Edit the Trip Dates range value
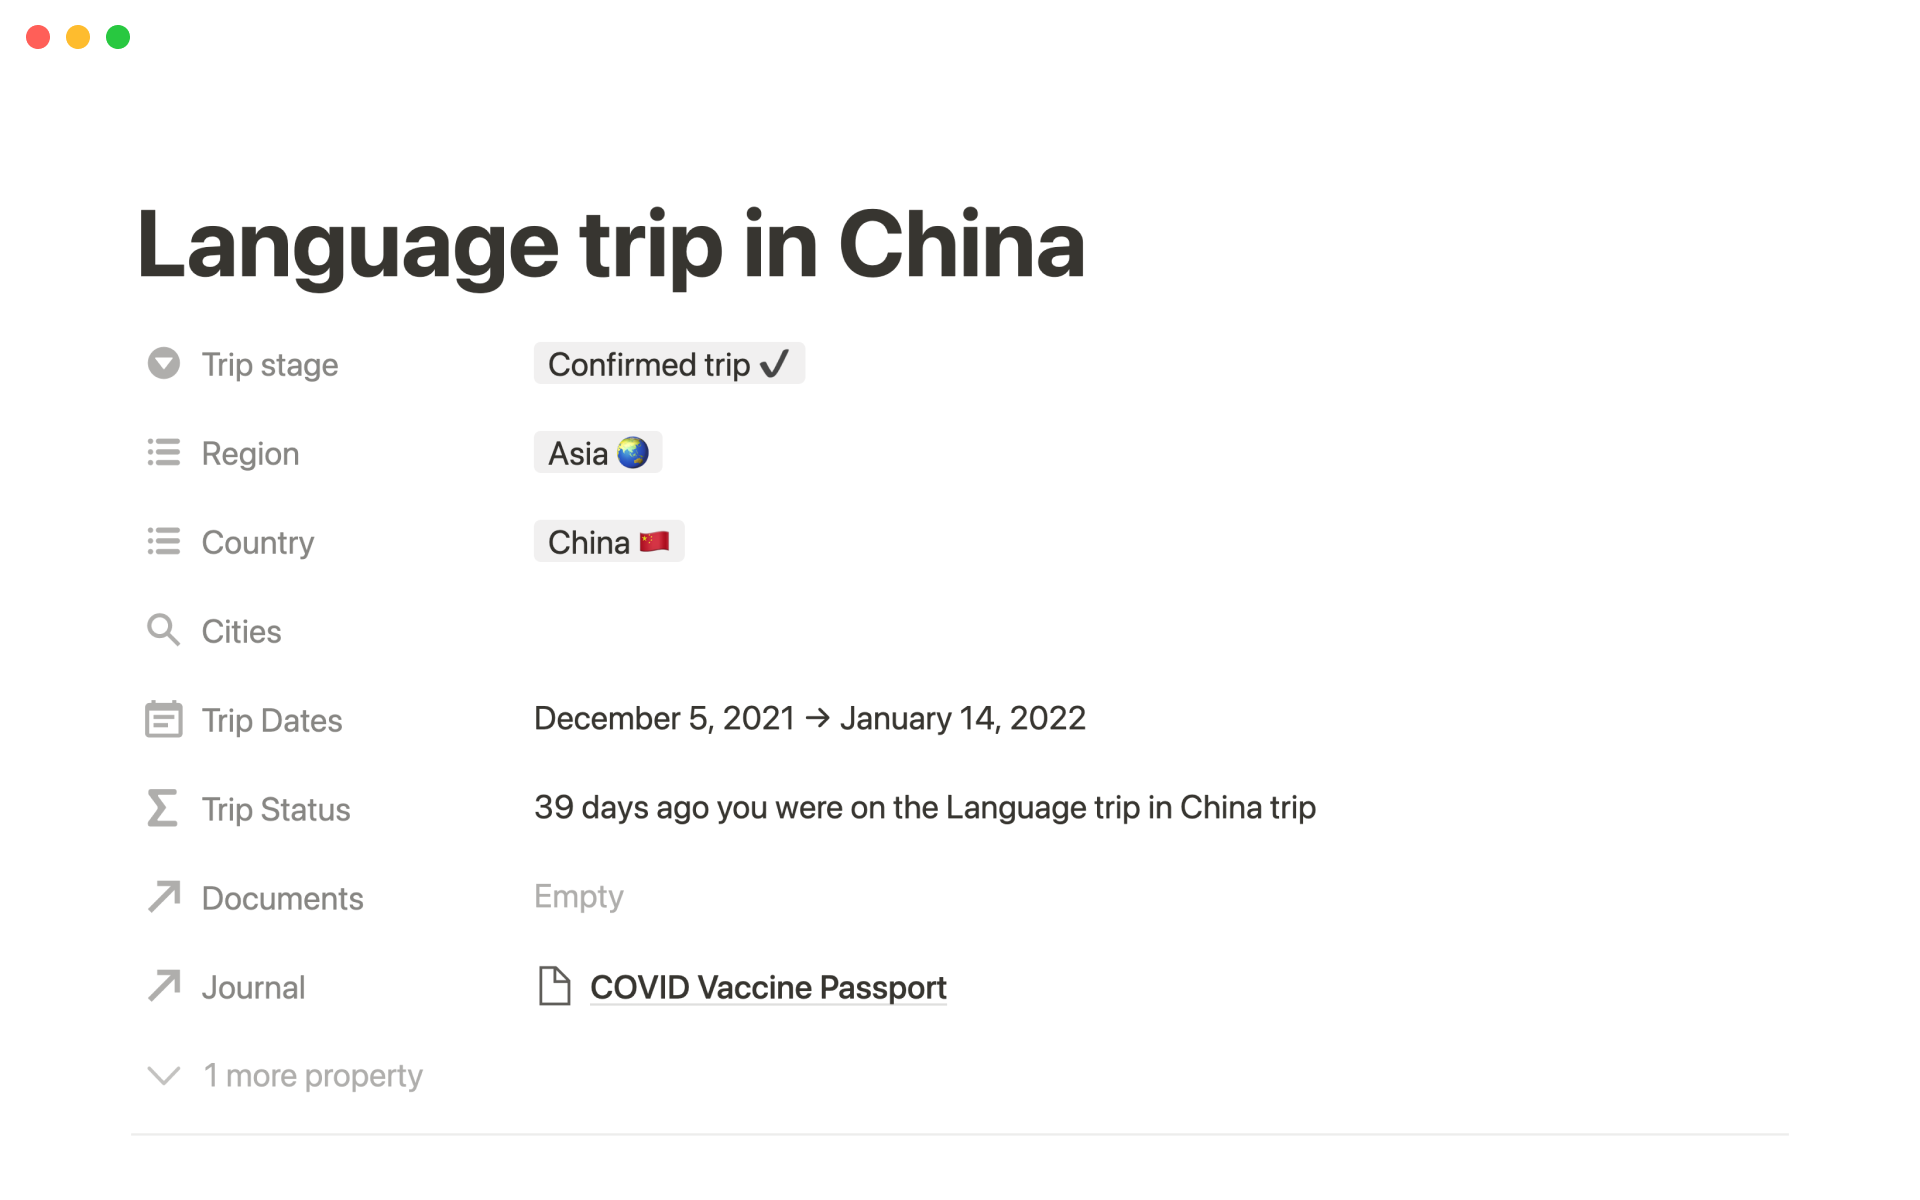Viewport: 1920px width, 1200px height. (809, 719)
